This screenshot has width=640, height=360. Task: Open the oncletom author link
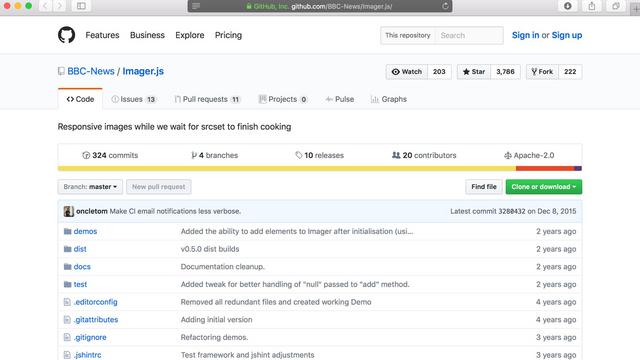pos(92,211)
